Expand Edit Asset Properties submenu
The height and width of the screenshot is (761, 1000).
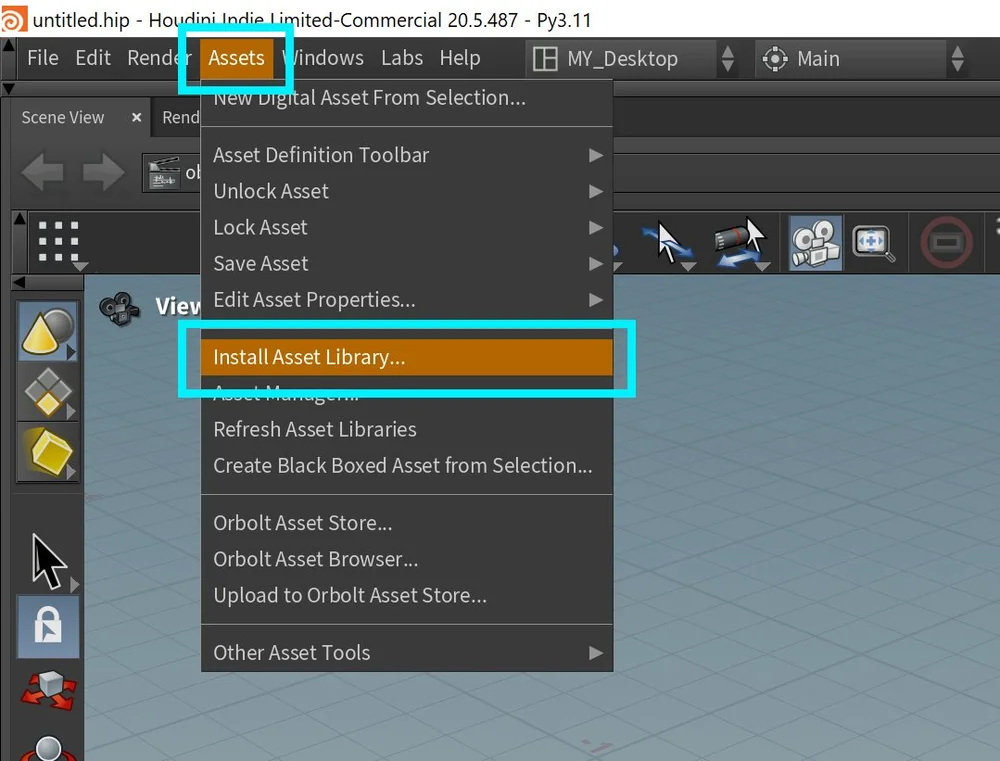(x=407, y=300)
